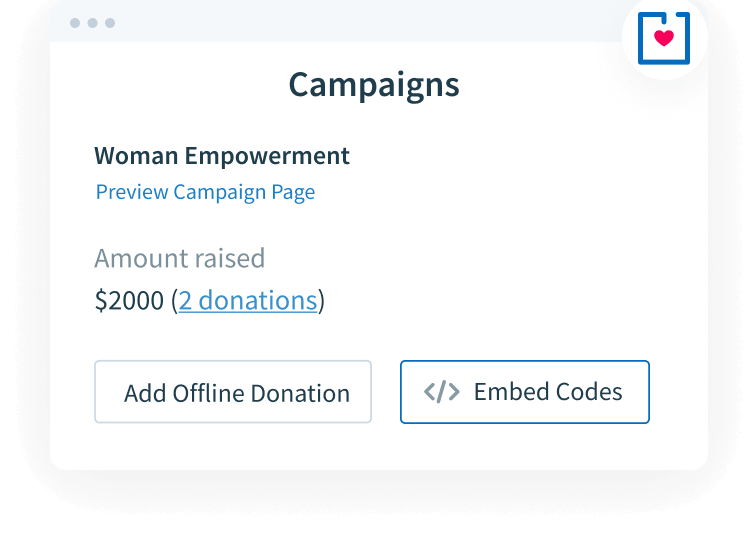
Task: Click the $2000 raised amount
Action: click(129, 300)
